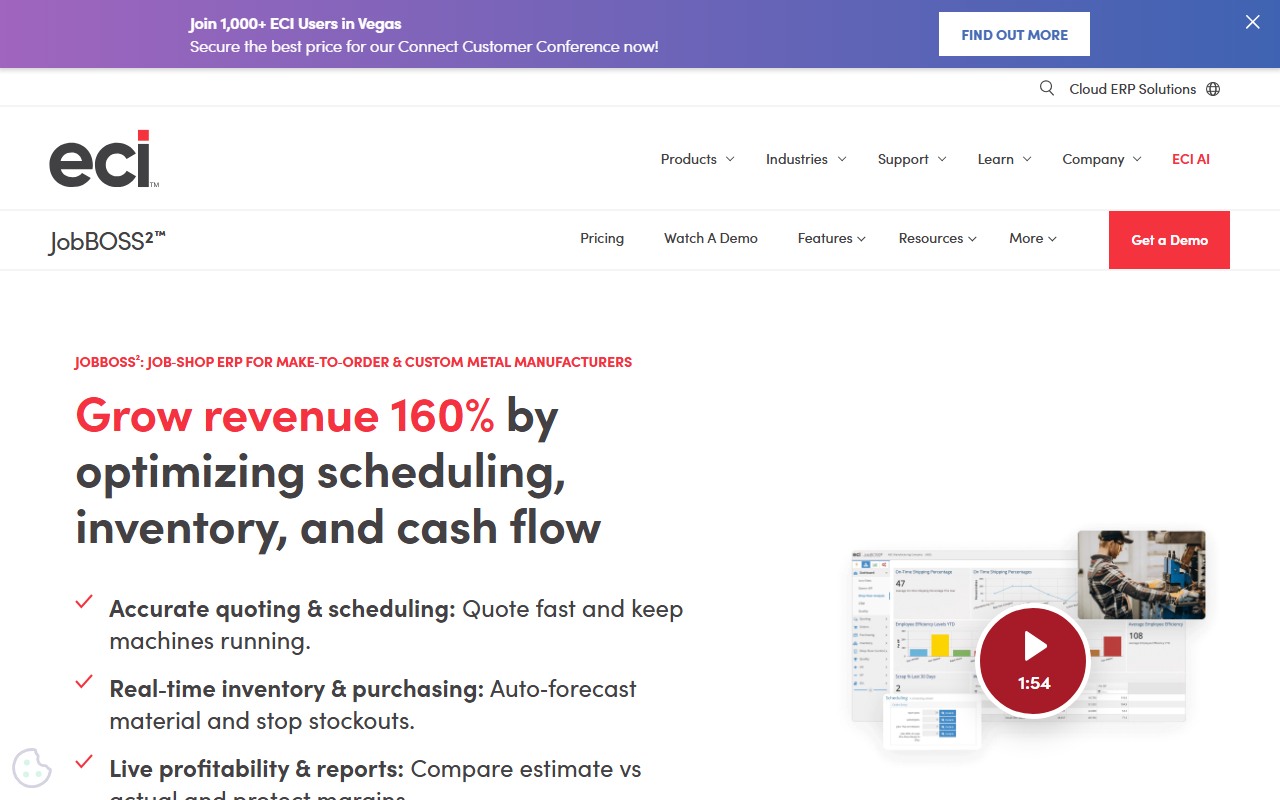Open the Features submenu
The width and height of the screenshot is (1280, 800).
825,238
